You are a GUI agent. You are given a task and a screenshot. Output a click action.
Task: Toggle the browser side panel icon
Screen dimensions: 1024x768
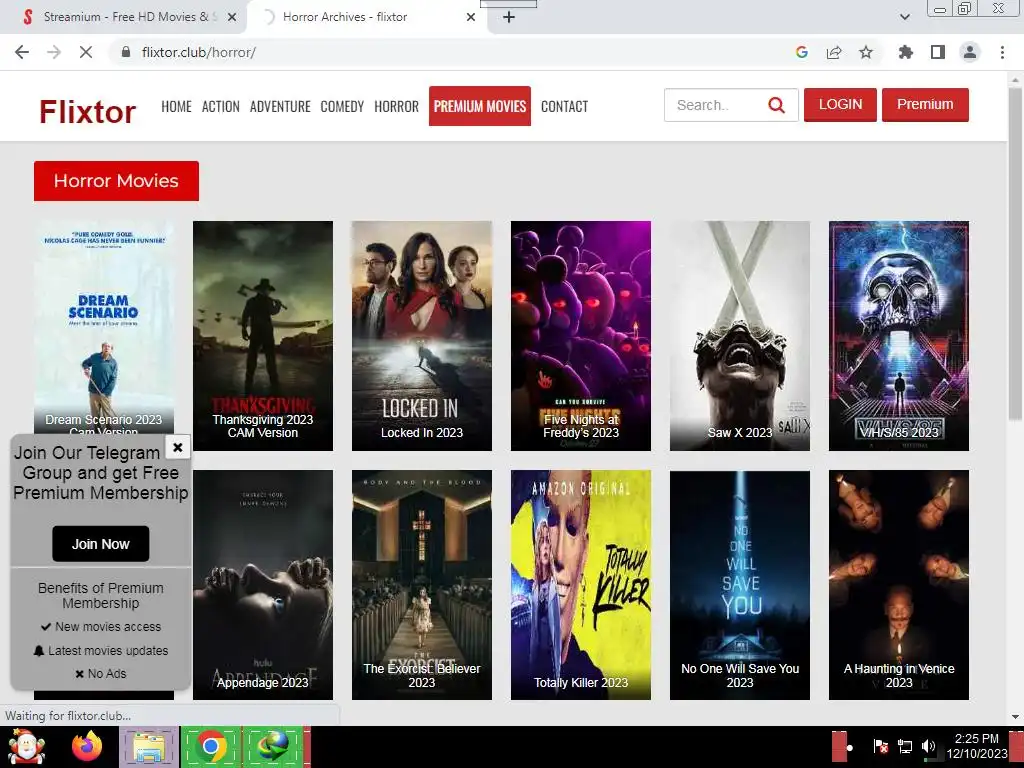(x=938, y=52)
